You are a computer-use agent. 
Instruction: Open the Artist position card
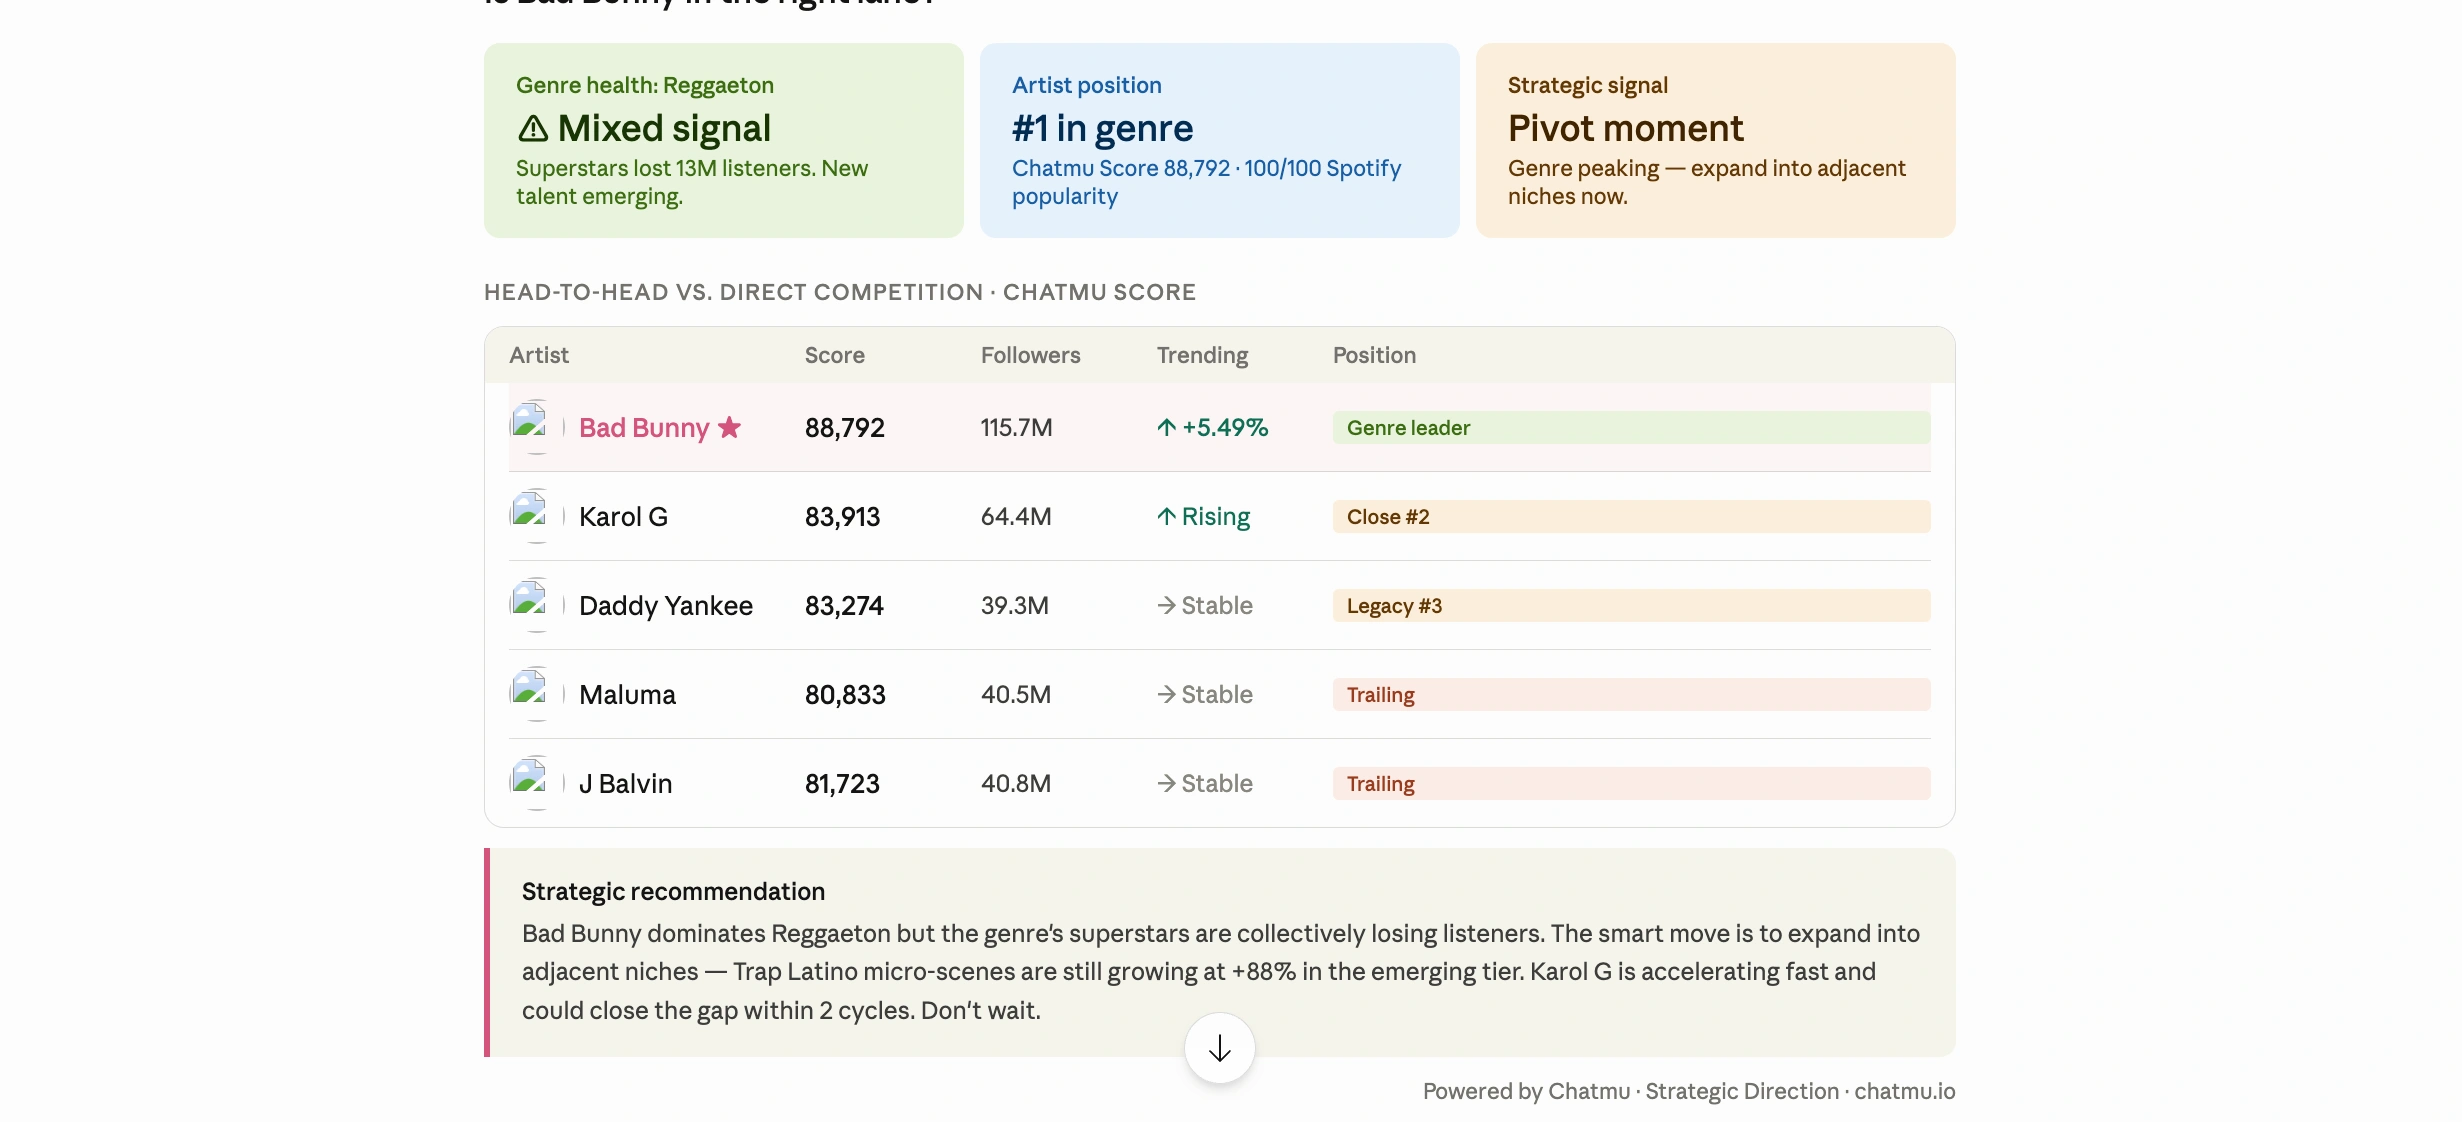point(1220,140)
